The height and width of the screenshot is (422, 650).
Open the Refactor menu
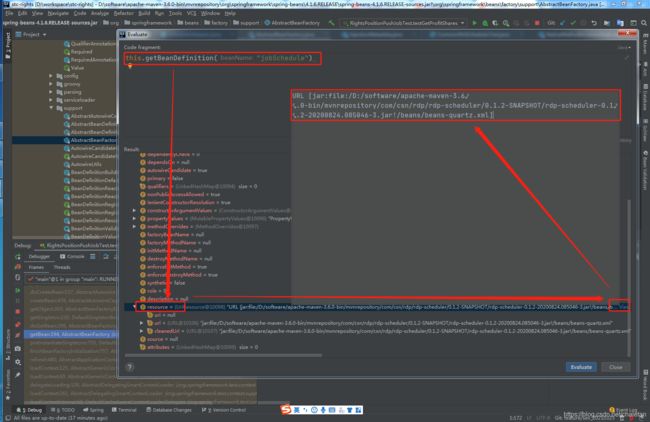(x=124, y=13)
